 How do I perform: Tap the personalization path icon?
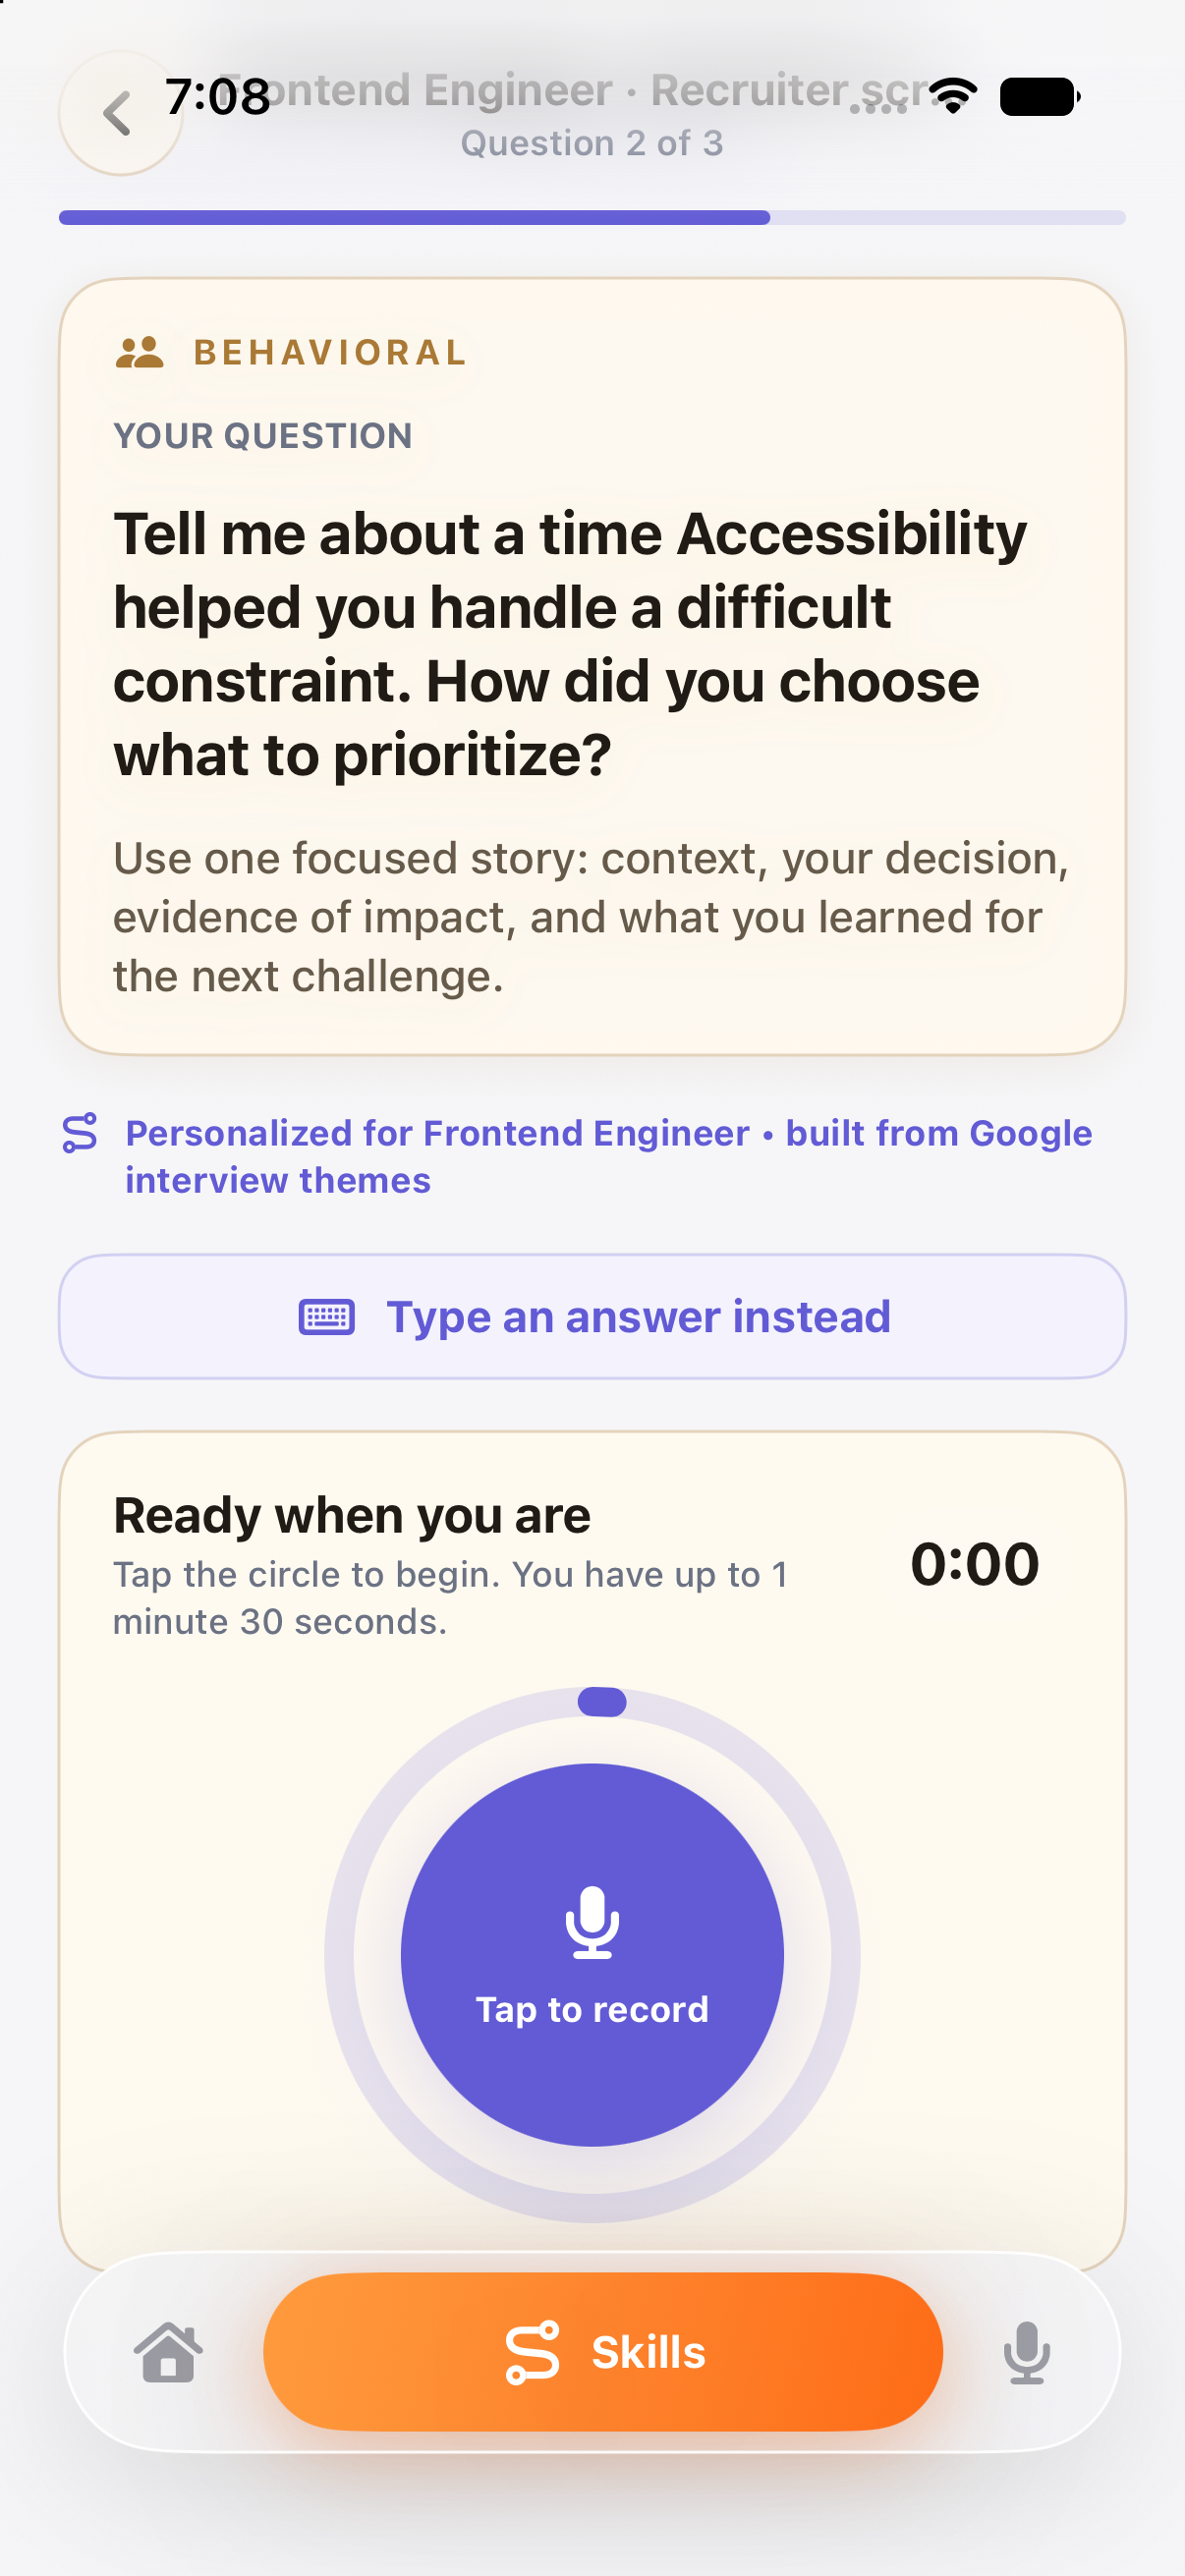[x=80, y=1133]
